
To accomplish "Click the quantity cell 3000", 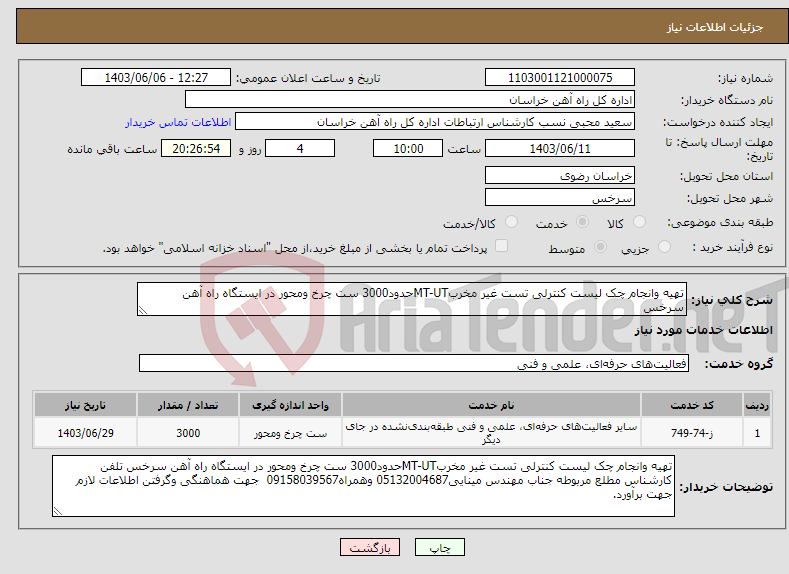I will click(188, 433).
